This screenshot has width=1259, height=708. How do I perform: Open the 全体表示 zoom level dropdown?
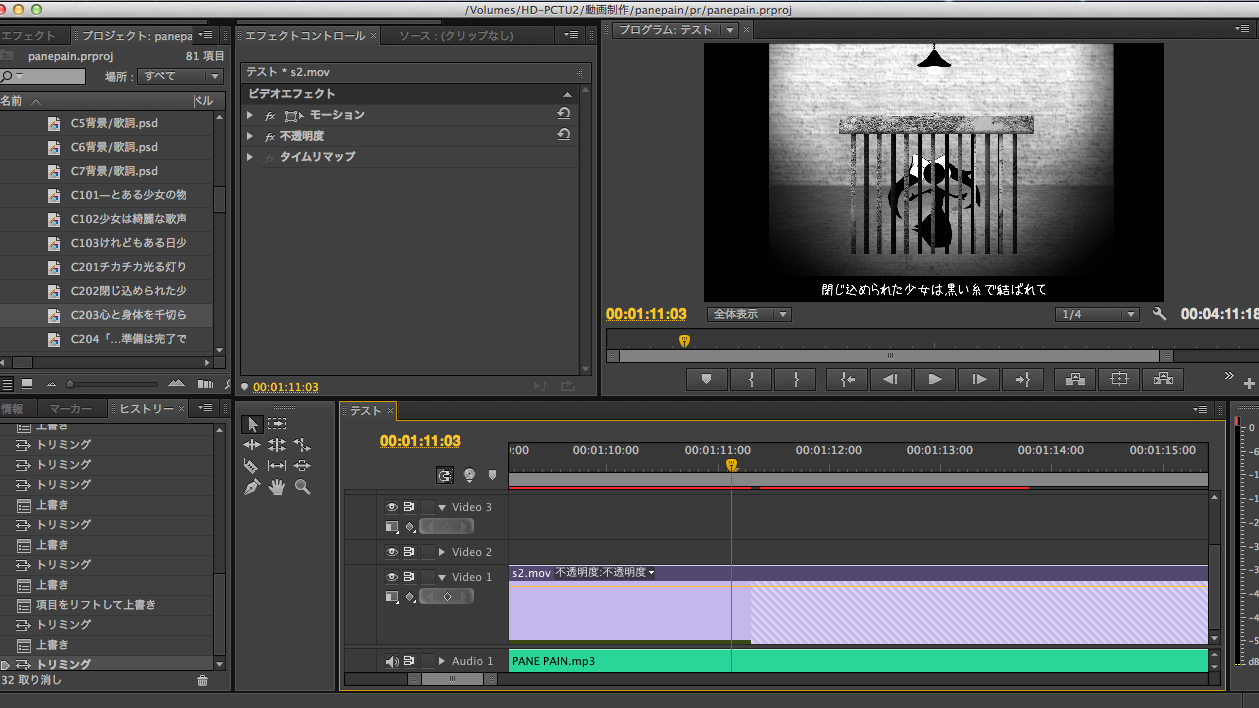[749, 314]
